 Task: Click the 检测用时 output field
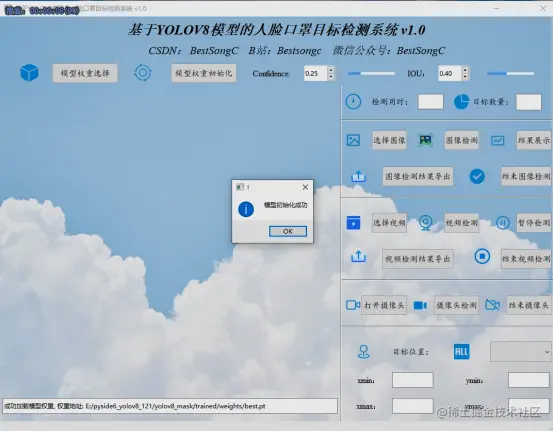pyautogui.click(x=430, y=102)
